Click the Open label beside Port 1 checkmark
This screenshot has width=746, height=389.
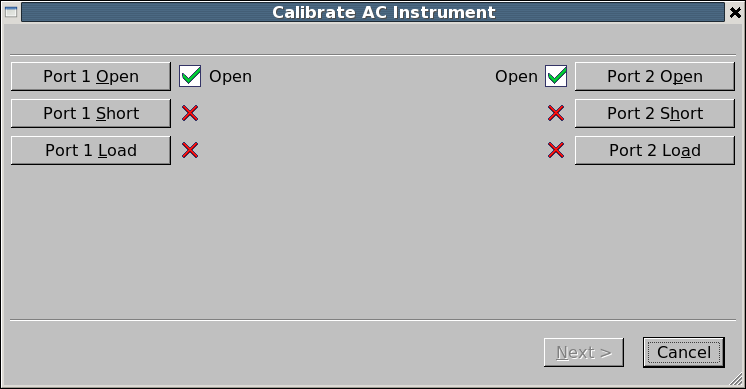230,77
